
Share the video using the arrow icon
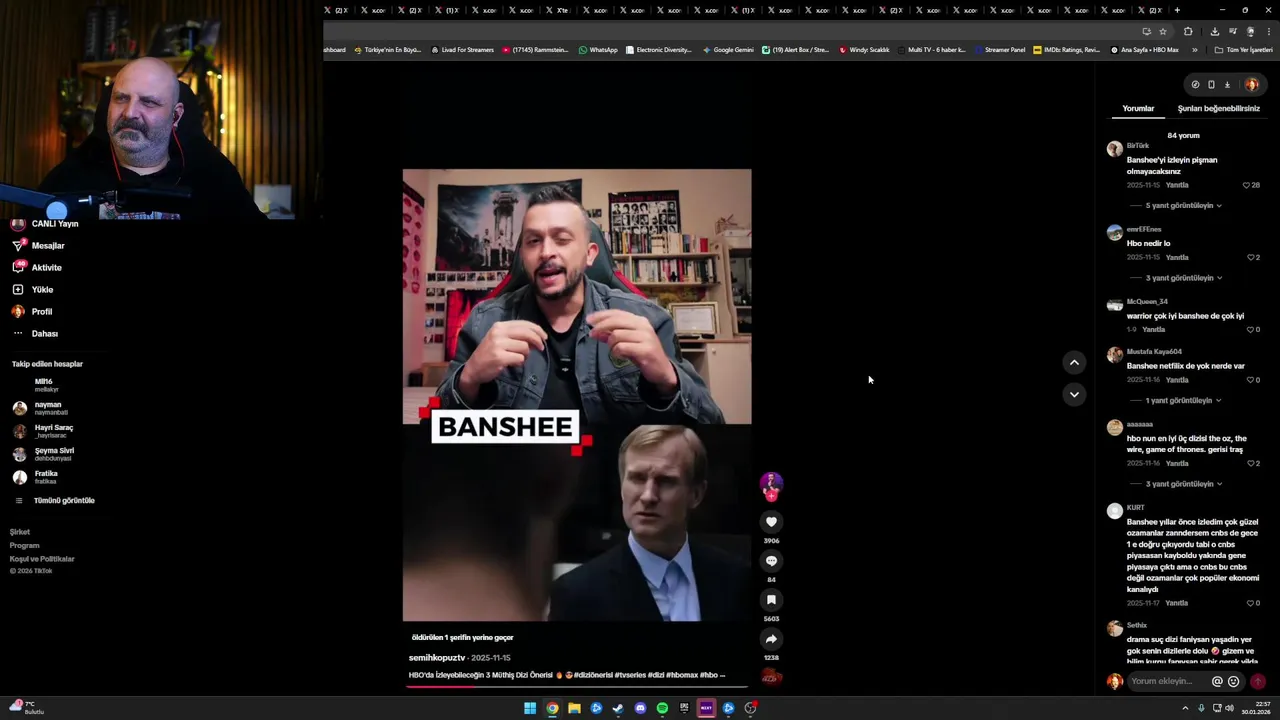click(771, 639)
